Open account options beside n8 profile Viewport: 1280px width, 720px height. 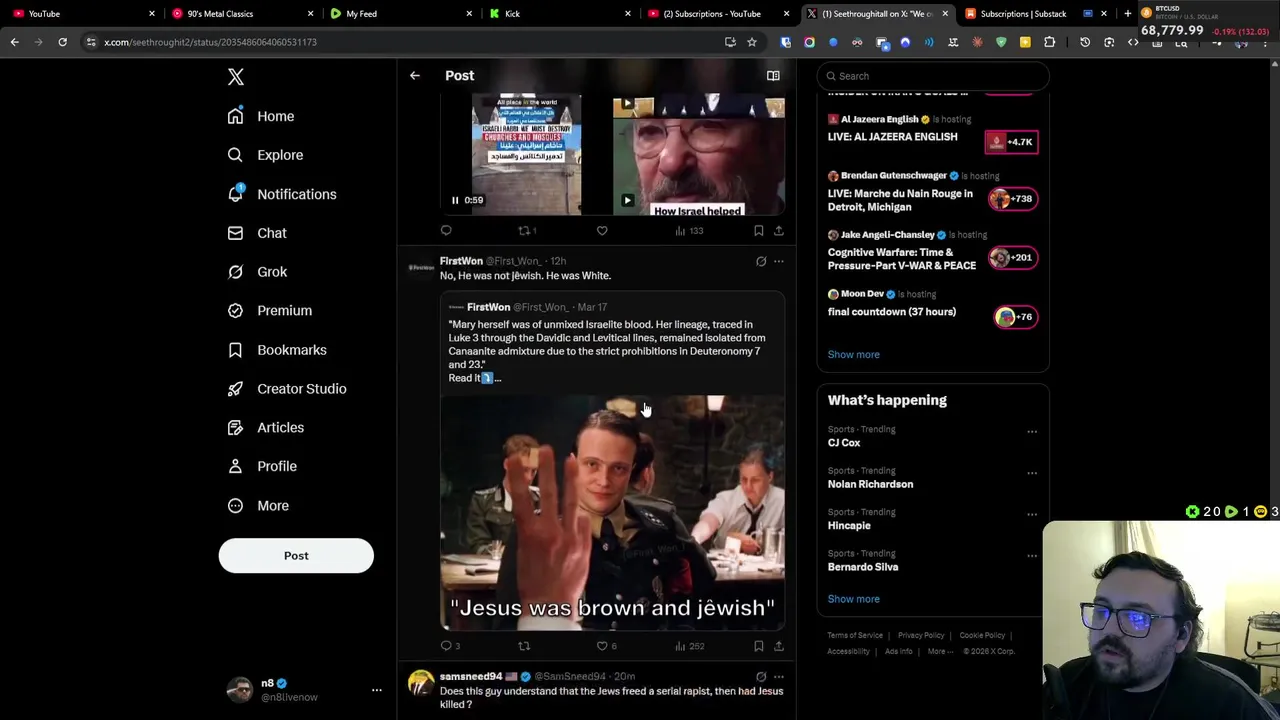click(377, 690)
